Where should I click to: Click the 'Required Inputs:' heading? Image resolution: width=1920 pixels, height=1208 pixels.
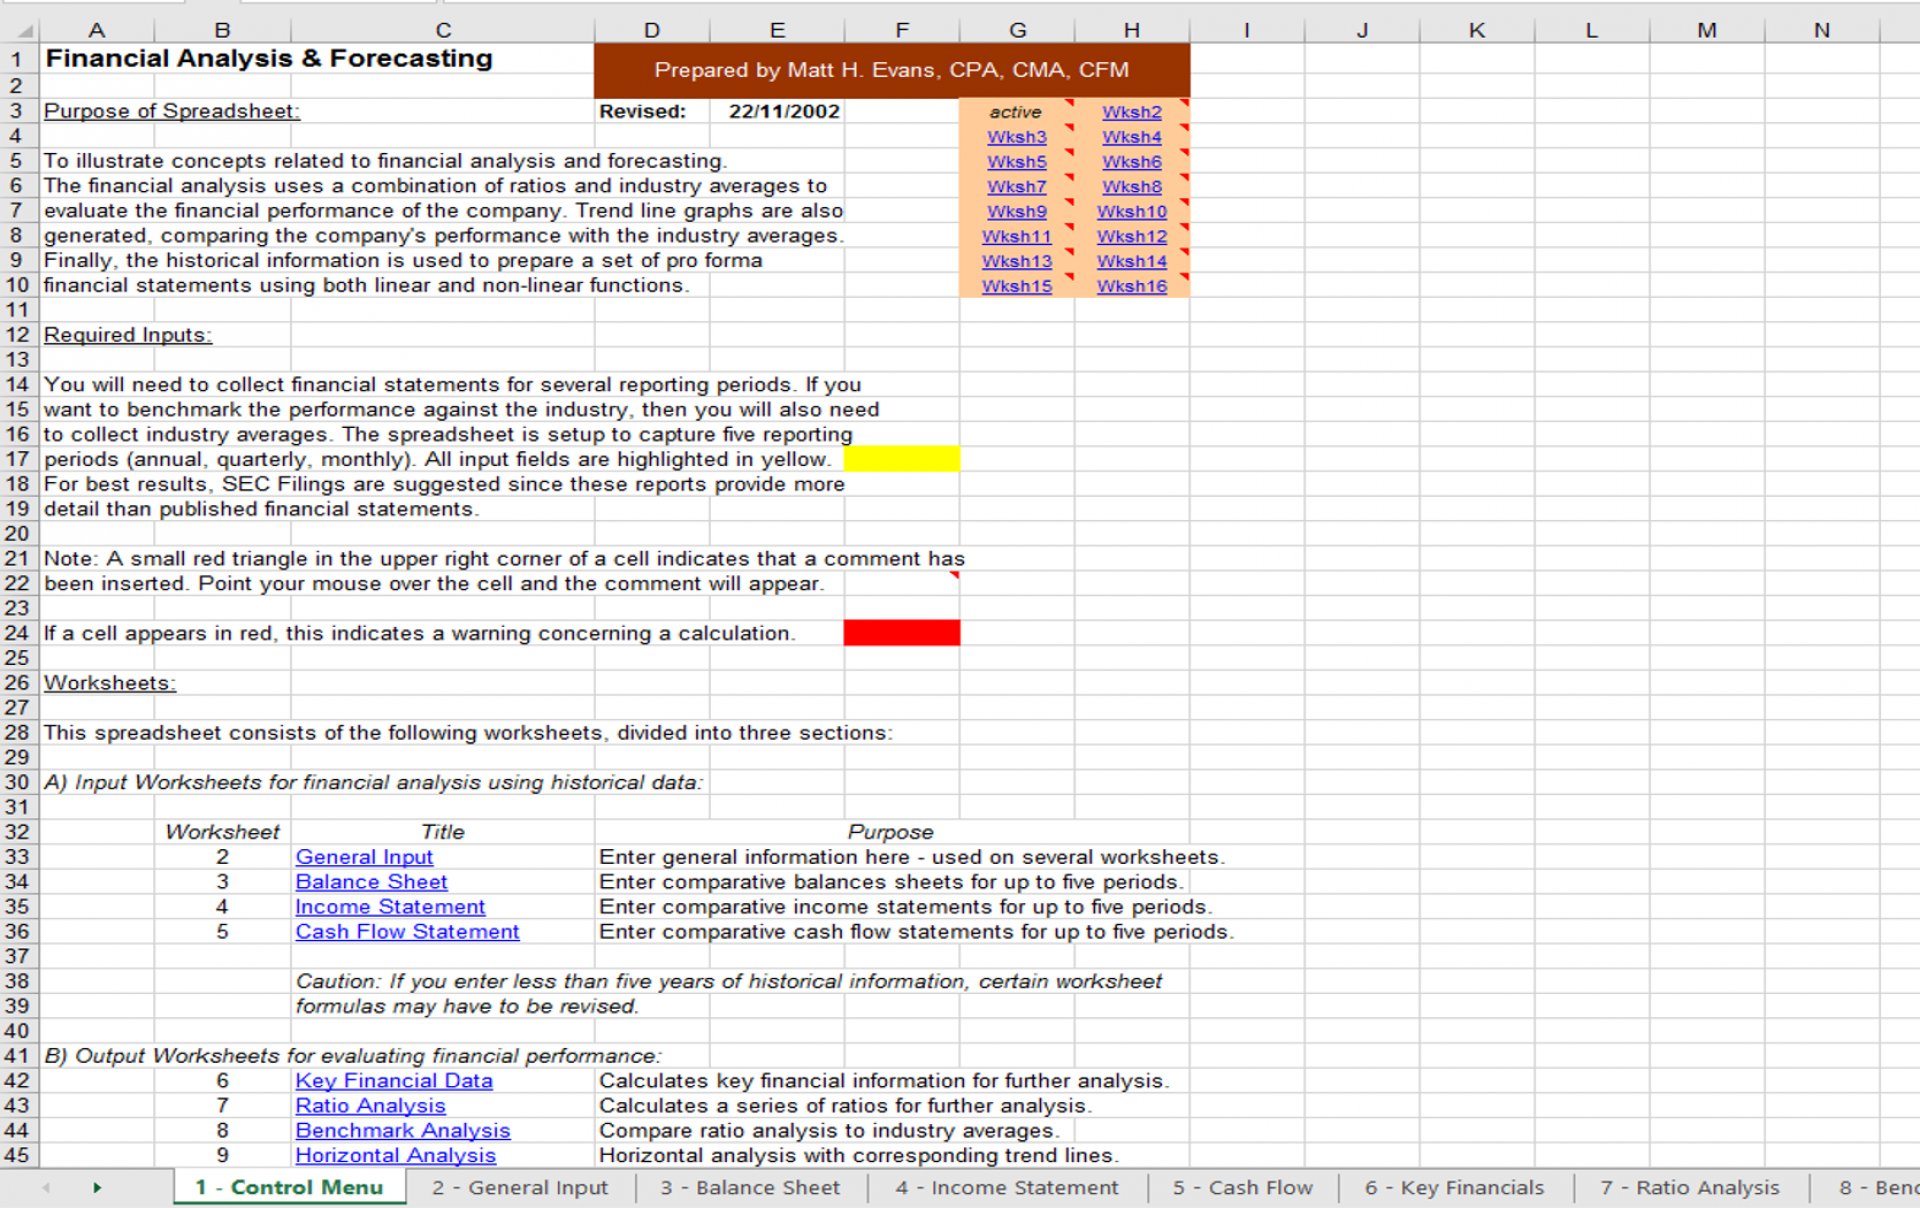127,335
